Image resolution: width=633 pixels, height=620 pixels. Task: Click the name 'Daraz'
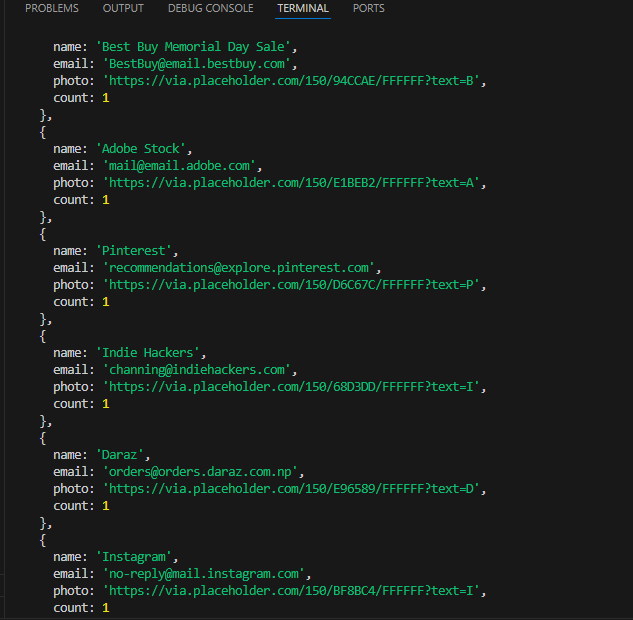coord(119,455)
